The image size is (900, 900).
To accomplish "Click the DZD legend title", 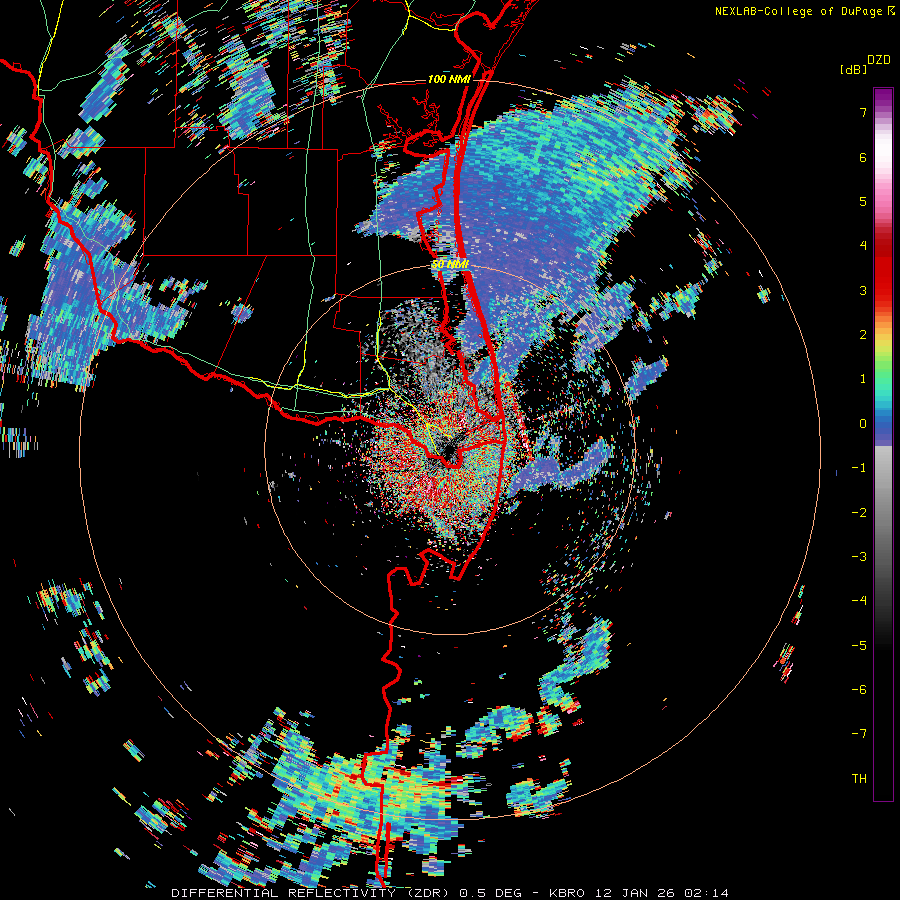I will point(879,60).
